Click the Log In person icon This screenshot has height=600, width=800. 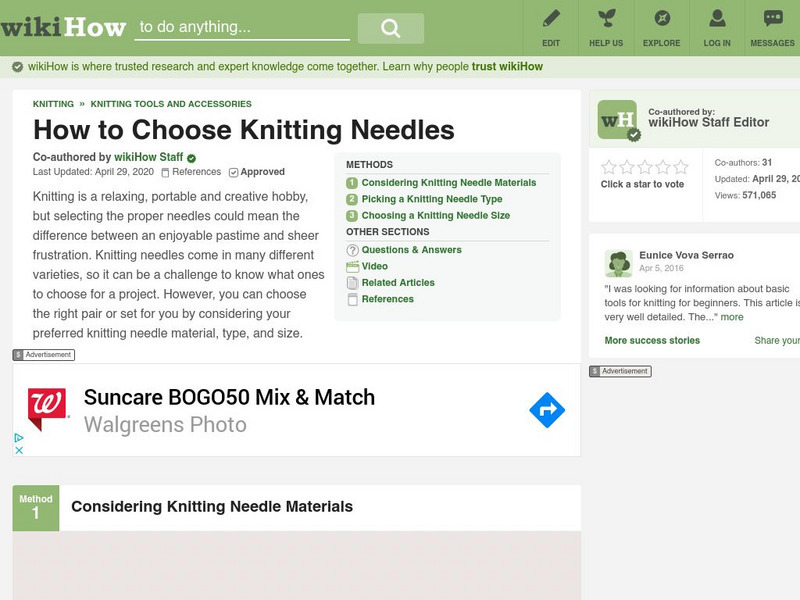(x=717, y=19)
